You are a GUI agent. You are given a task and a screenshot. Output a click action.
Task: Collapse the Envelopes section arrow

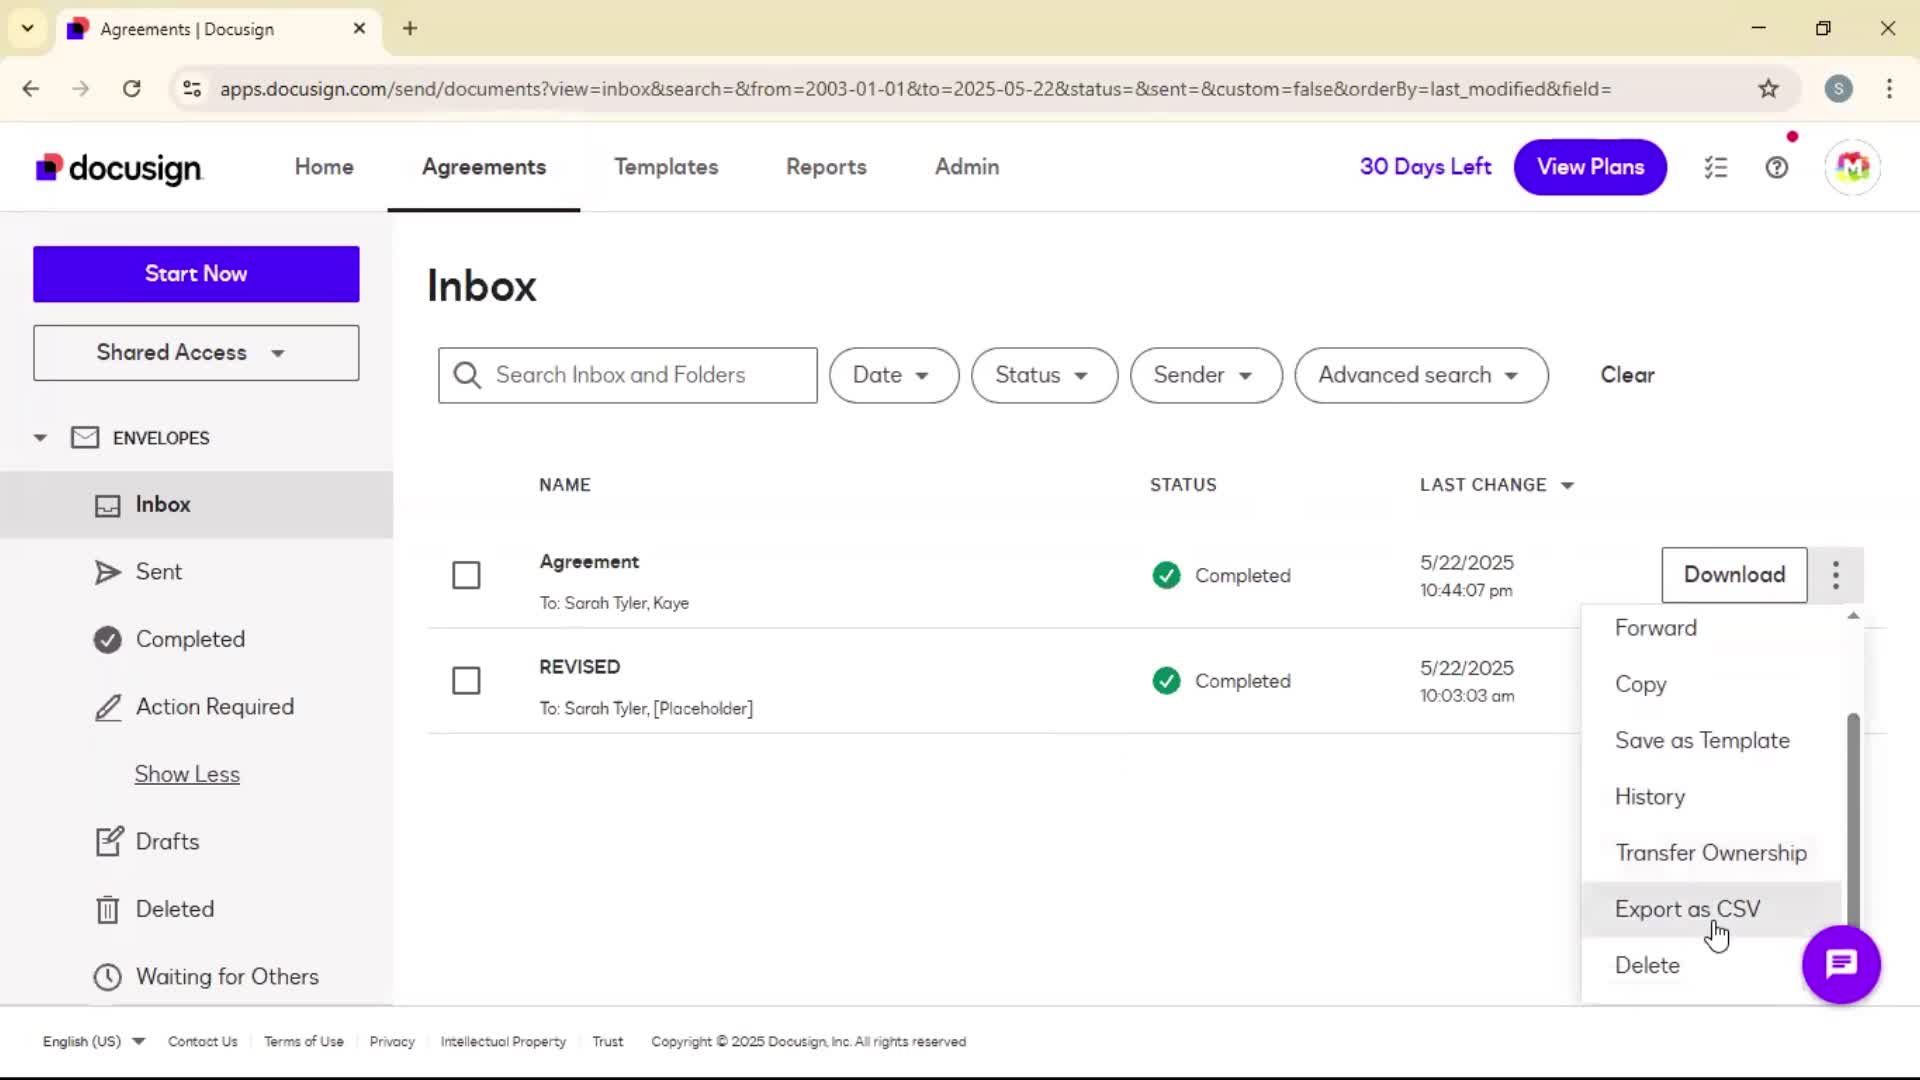[x=40, y=438]
